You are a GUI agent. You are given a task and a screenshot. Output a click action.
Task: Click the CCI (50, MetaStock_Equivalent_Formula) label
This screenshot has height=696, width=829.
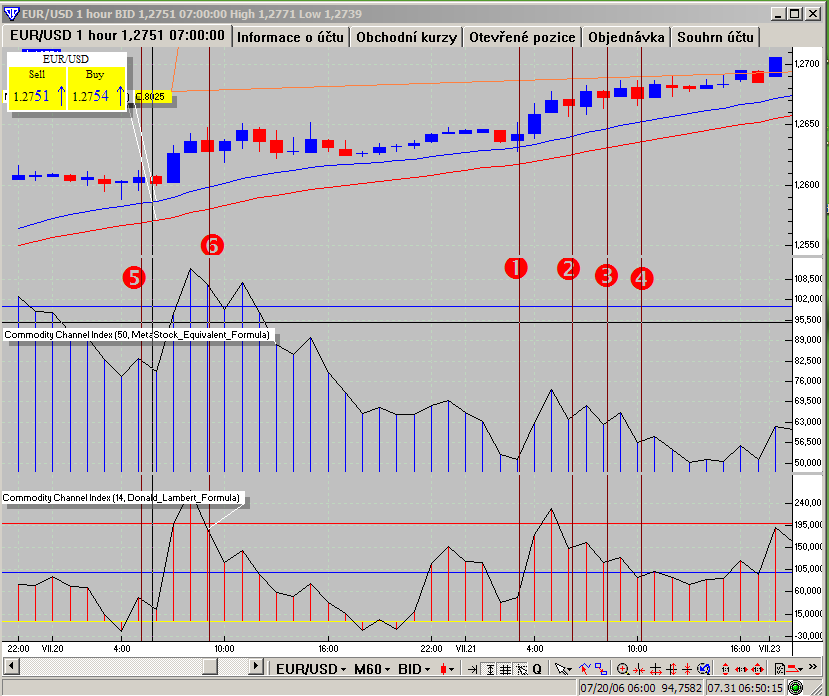pyautogui.click(x=137, y=335)
